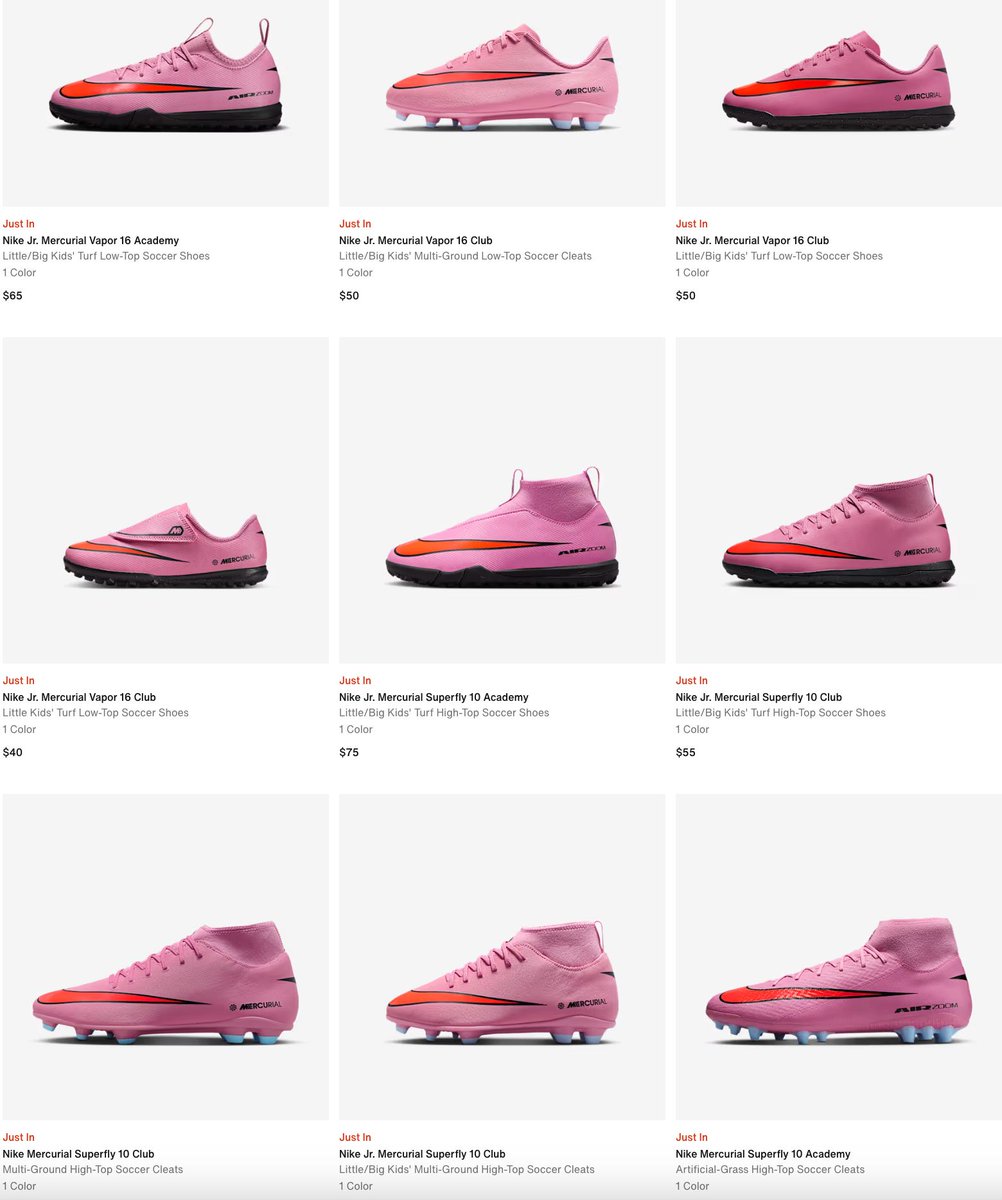Open the velcro-strap Little Kids' Vapor 16 Club image
The width and height of the screenshot is (1002, 1200).
click(x=165, y=500)
